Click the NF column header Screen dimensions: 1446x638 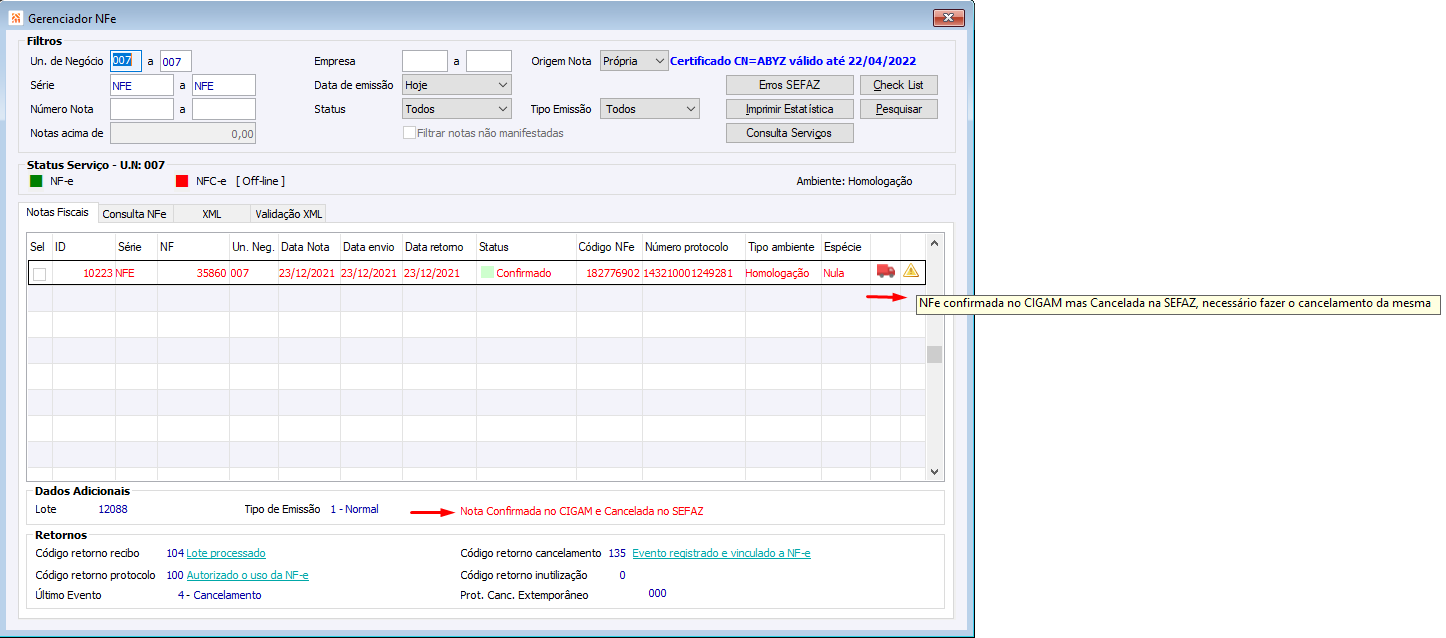193,247
